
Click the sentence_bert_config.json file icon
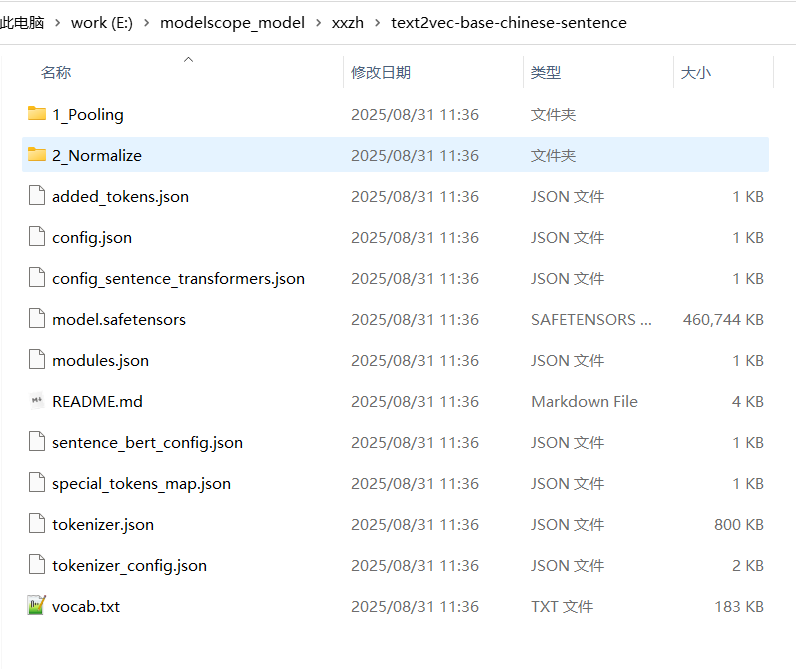pyautogui.click(x=37, y=442)
